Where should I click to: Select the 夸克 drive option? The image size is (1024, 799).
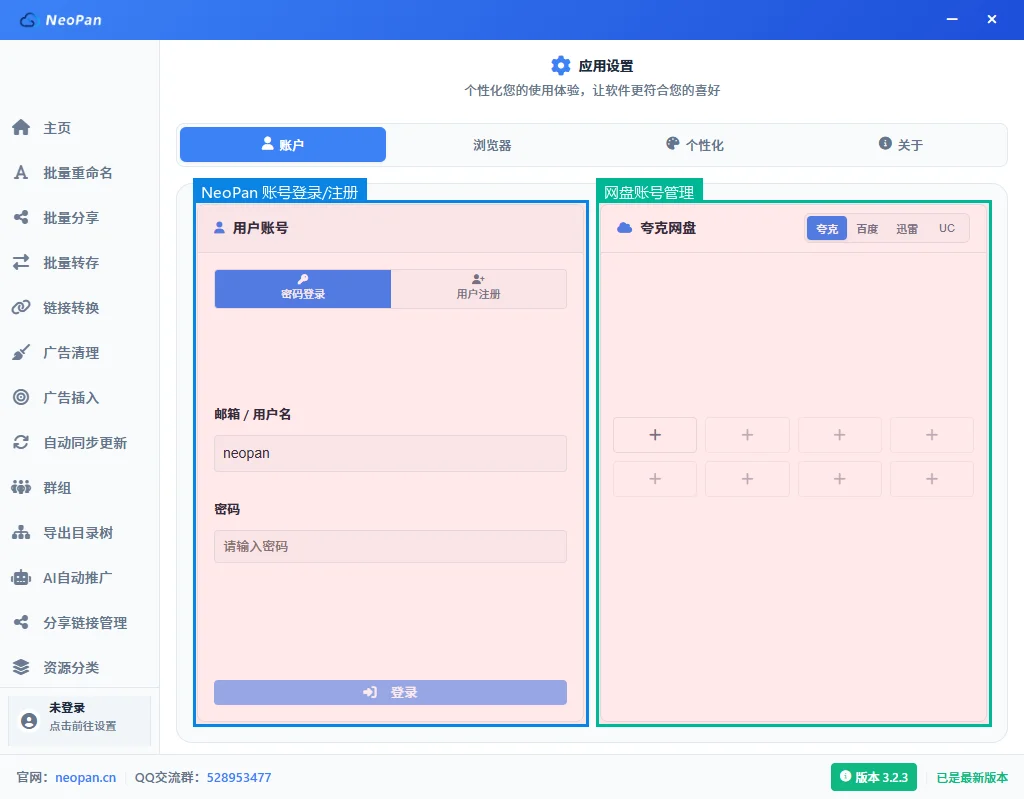point(827,229)
